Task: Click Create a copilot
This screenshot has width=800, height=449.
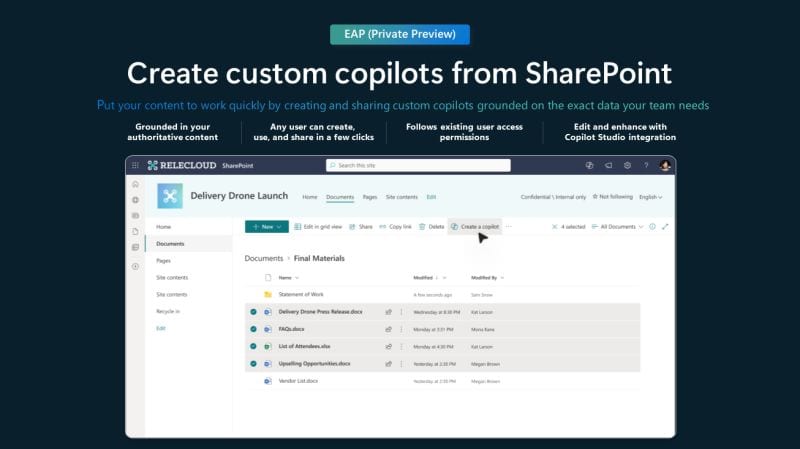Action: (x=475, y=227)
